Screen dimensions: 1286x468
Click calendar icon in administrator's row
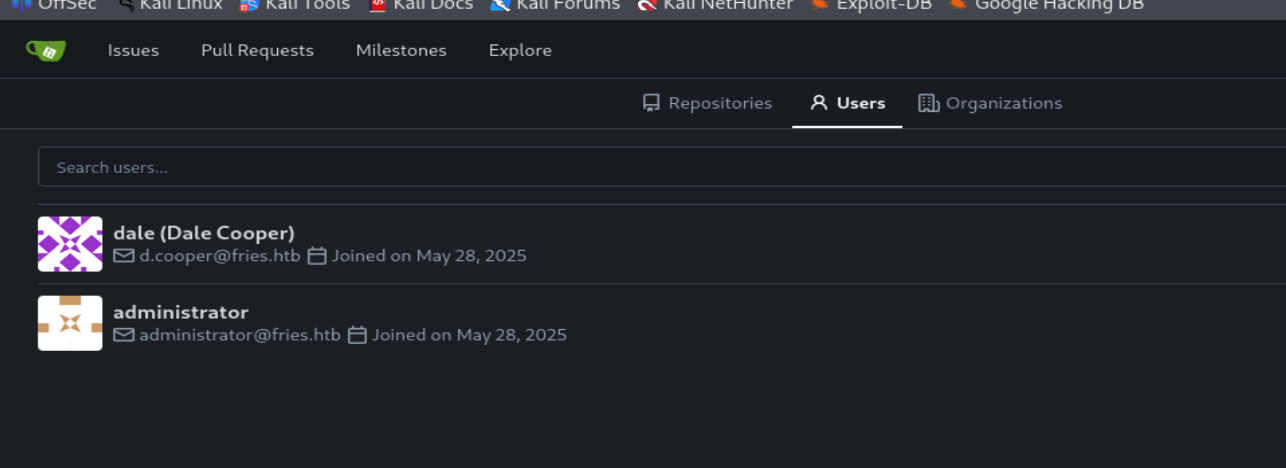tap(357, 335)
